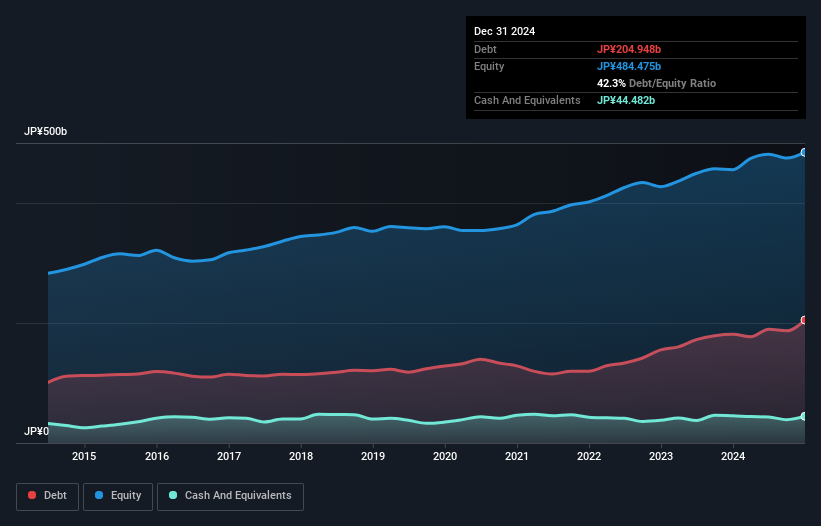Click the blue Equity legend dot
Screen dimensions: 821x526
click(x=99, y=495)
